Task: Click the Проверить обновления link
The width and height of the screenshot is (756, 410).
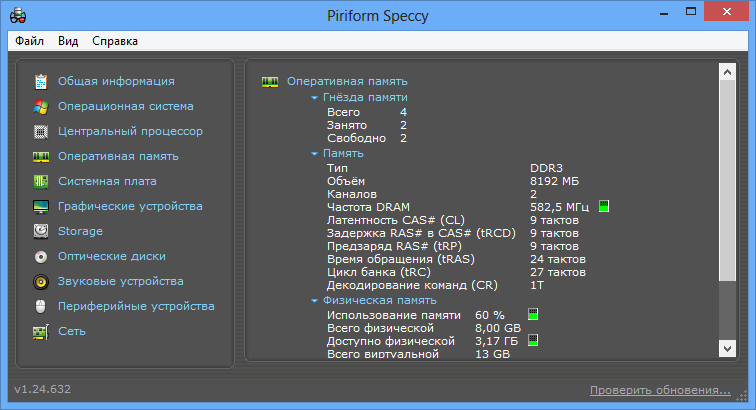Action: pos(660,390)
